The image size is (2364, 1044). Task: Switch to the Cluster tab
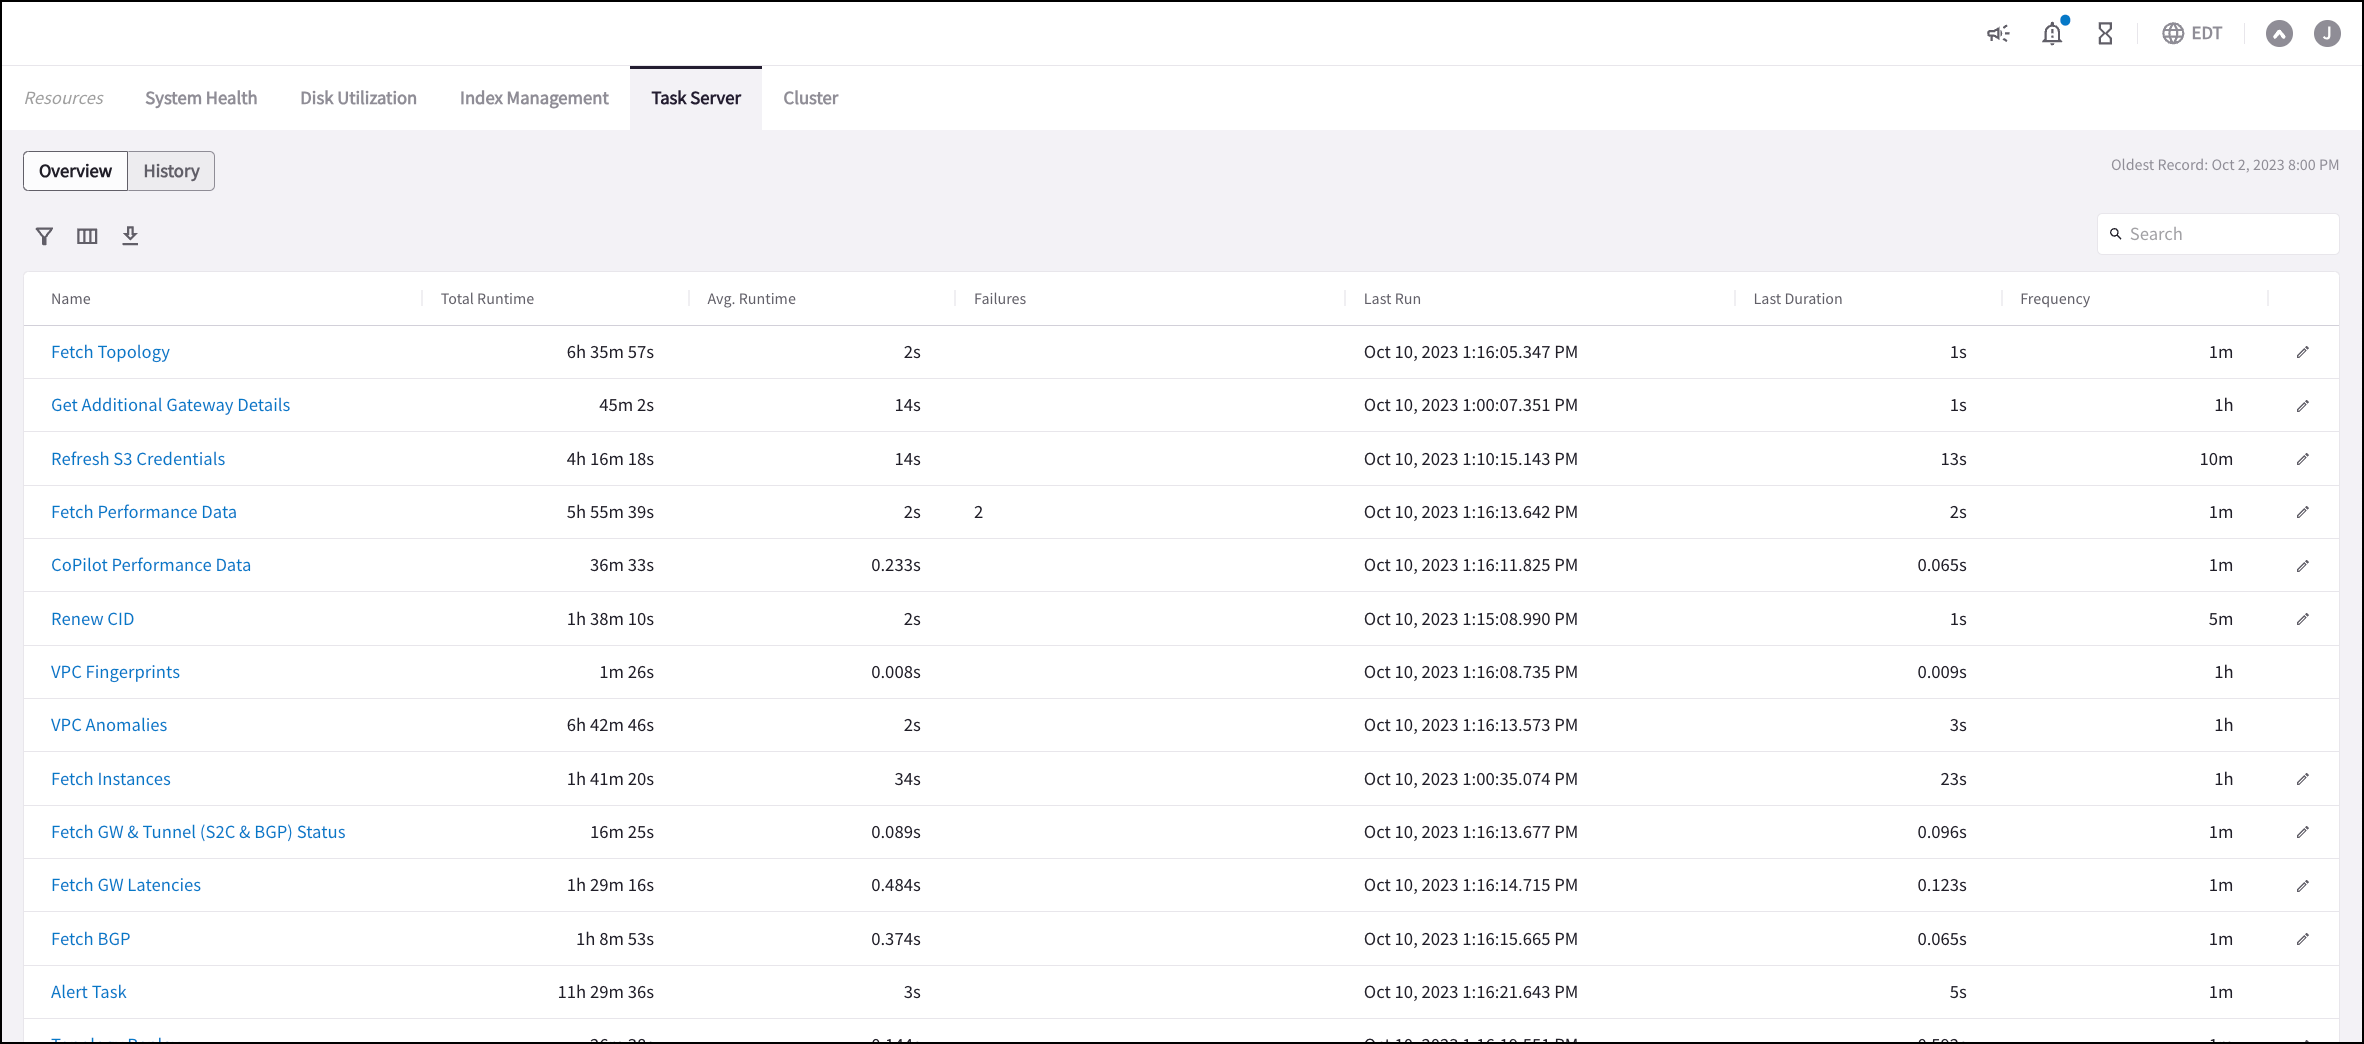click(x=810, y=98)
